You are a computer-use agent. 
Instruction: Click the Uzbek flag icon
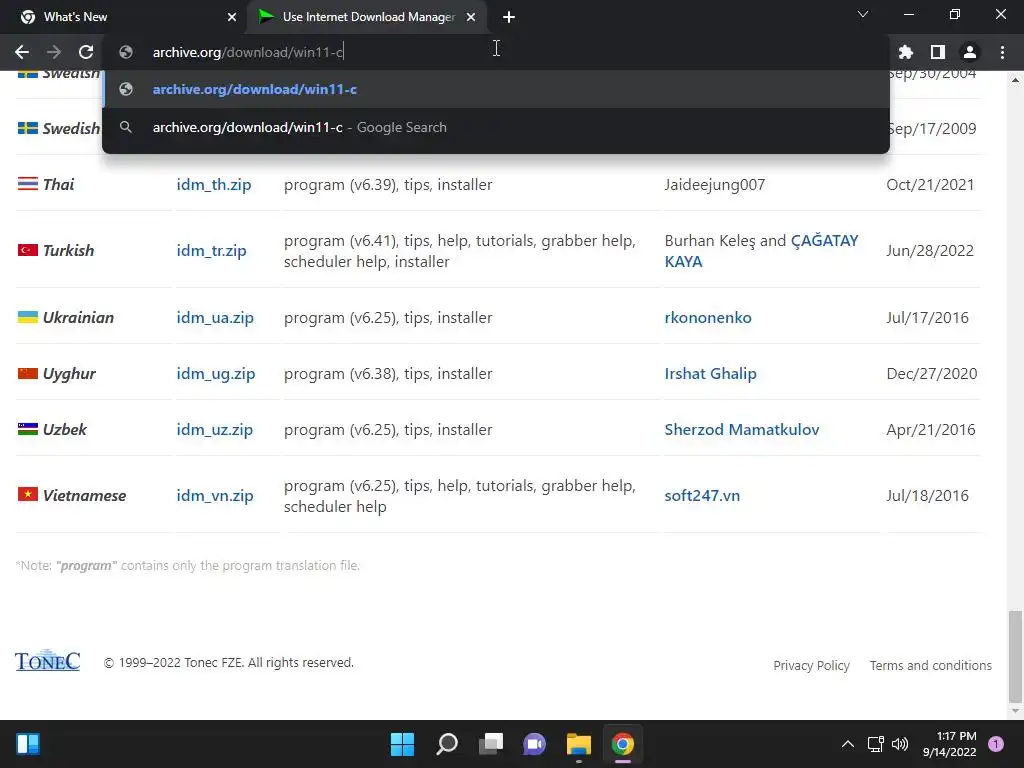tap(27, 429)
